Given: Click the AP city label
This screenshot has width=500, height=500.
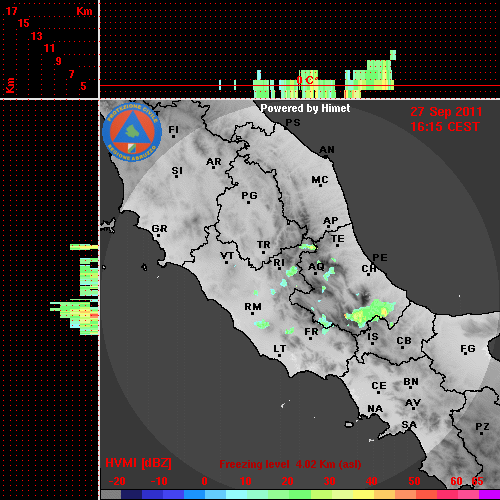Looking at the screenshot, I should click(331, 221).
